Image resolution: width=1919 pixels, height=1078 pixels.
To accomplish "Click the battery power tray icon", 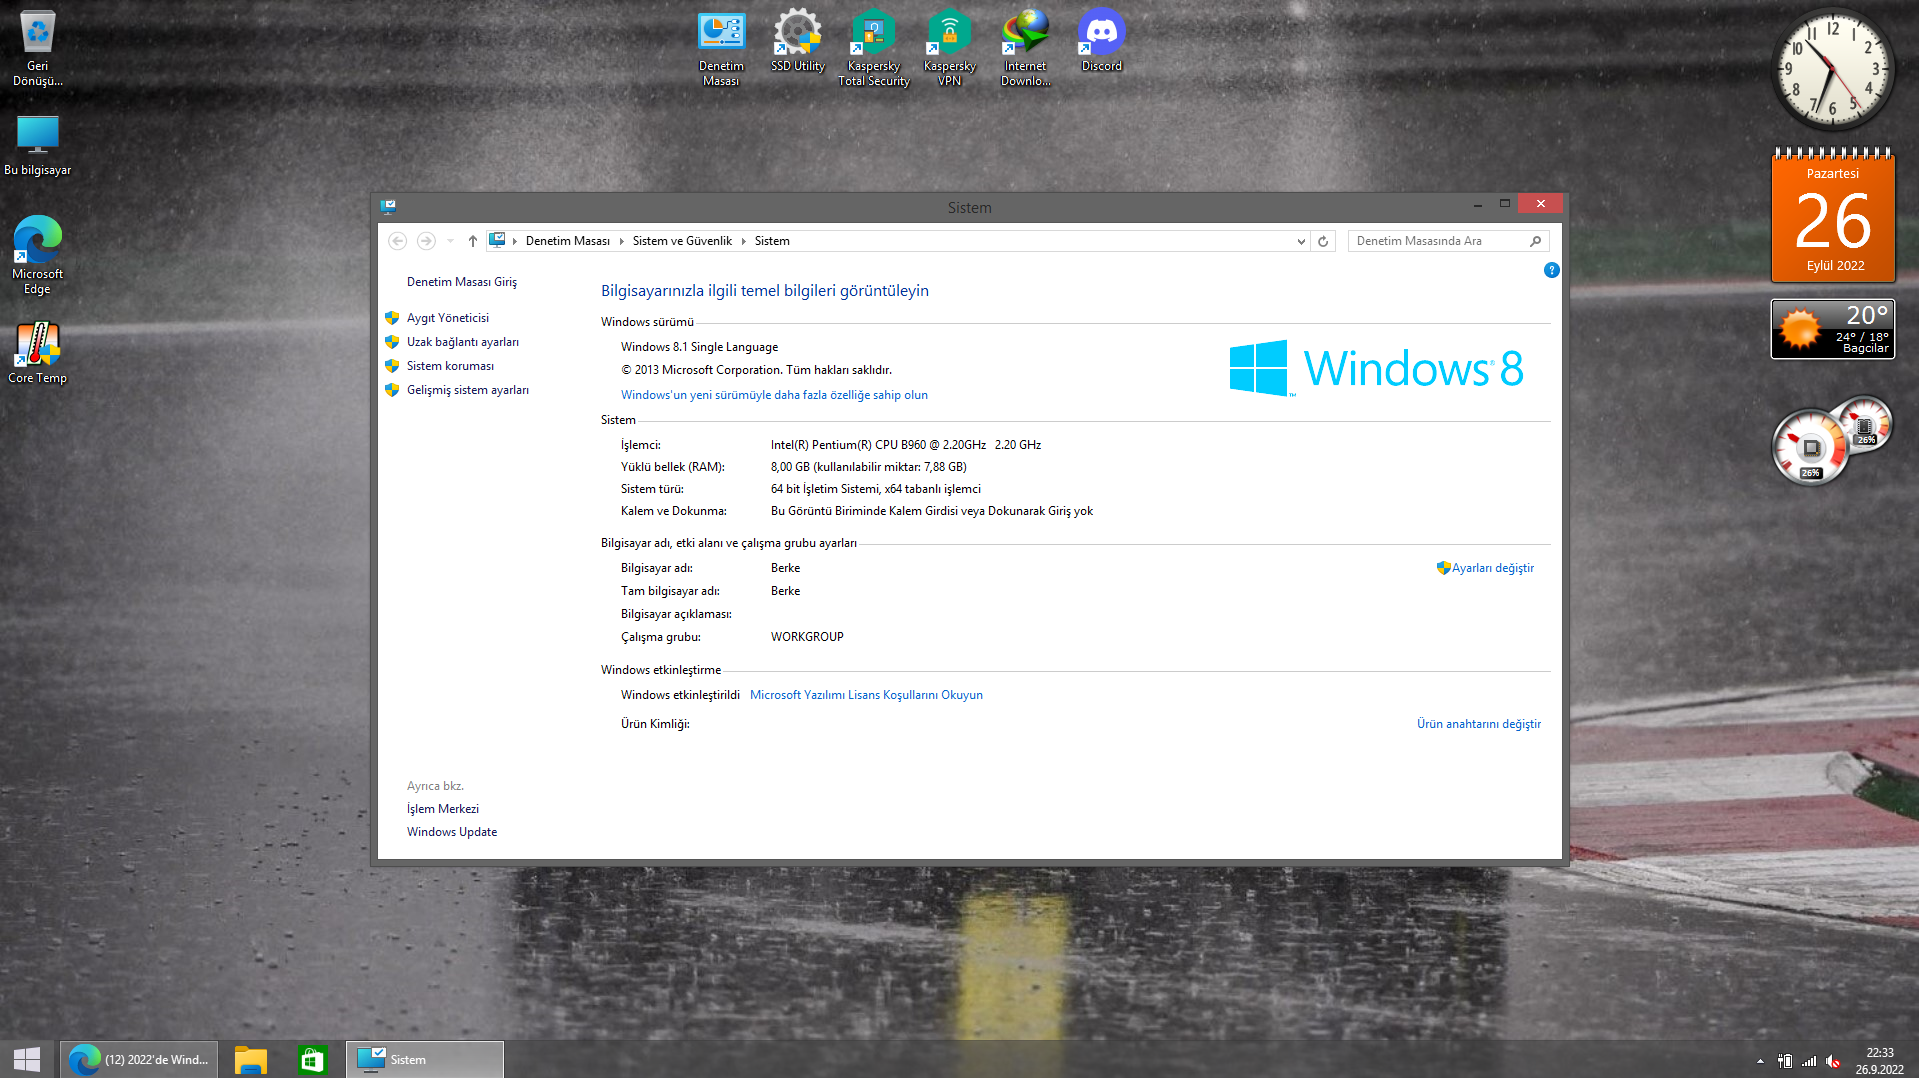I will (1785, 1061).
